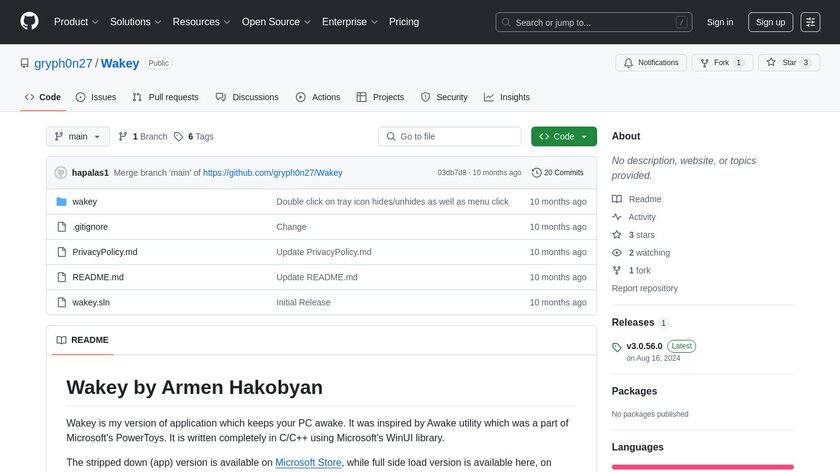Click the Go to file search field
This screenshot has height=472, width=840.
tap(450, 136)
